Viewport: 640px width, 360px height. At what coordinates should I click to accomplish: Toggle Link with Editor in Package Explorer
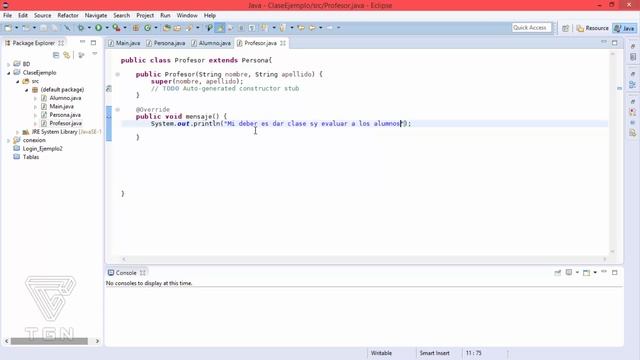(67, 55)
